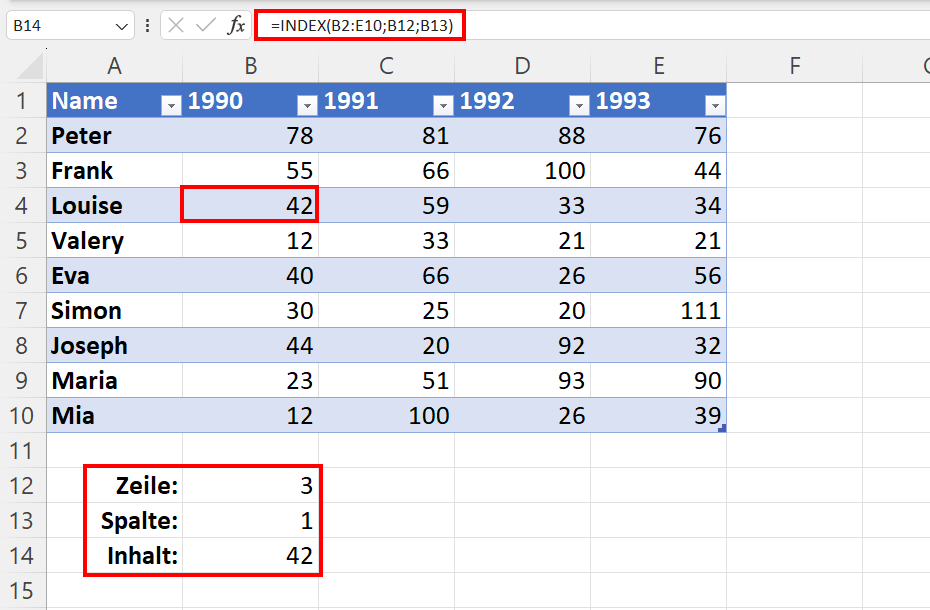Select row 1 header
Screen dimensions: 930x610
tap(22, 100)
